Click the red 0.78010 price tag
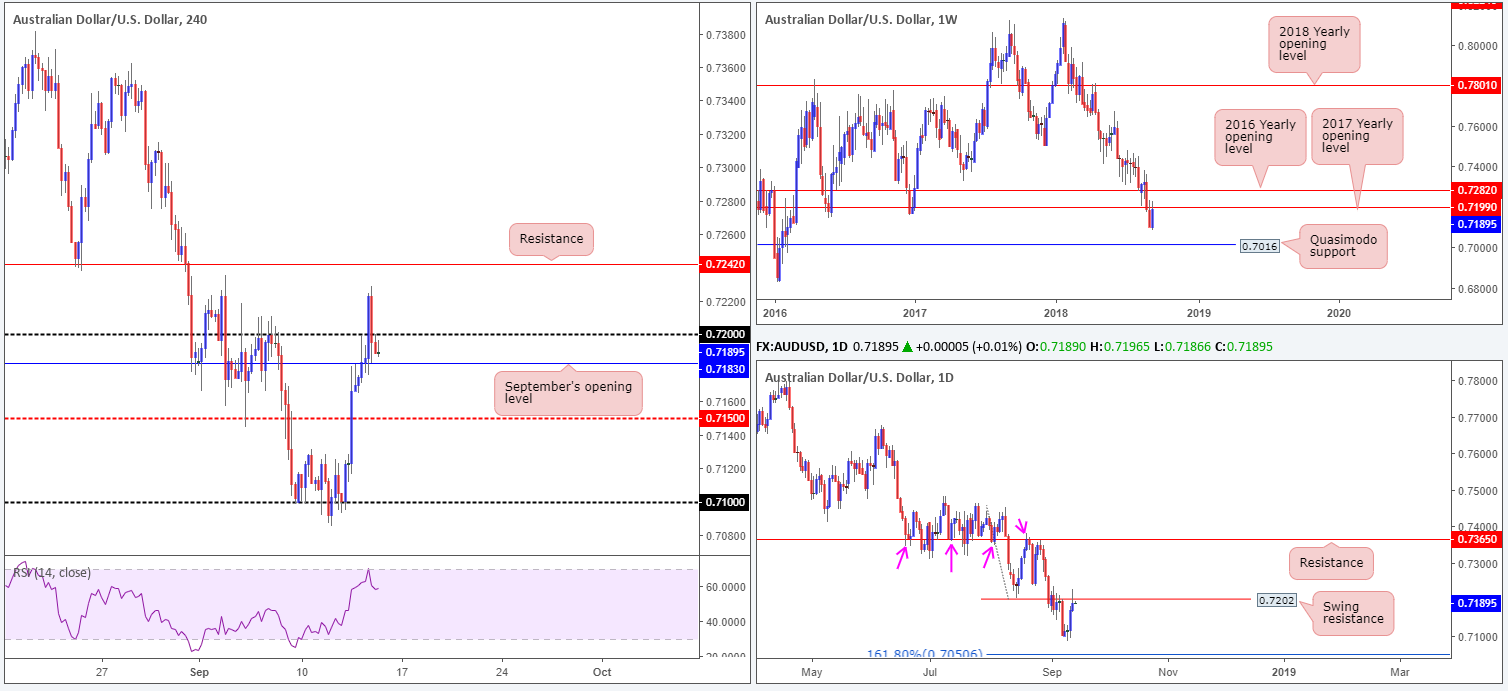The image size is (1508, 691). [x=1478, y=86]
